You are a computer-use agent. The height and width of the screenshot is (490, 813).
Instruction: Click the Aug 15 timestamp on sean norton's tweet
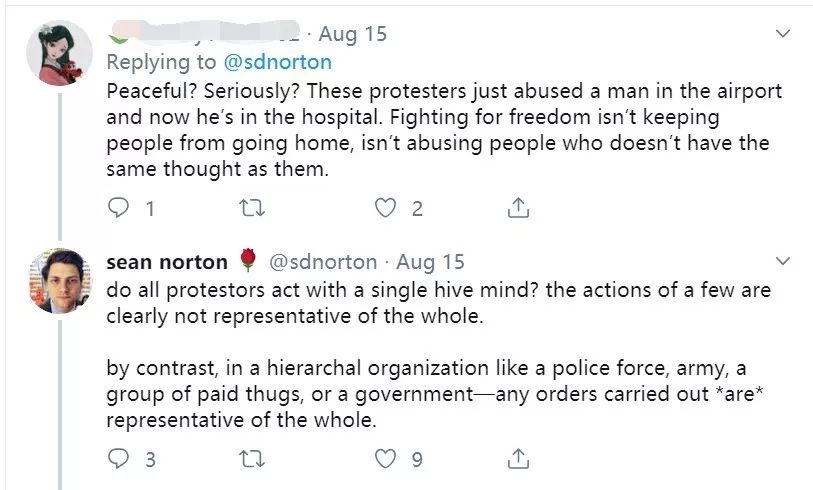tap(431, 262)
